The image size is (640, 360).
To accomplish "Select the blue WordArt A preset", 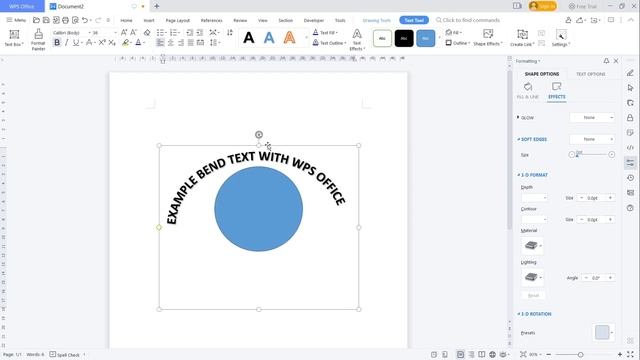I will pos(269,38).
